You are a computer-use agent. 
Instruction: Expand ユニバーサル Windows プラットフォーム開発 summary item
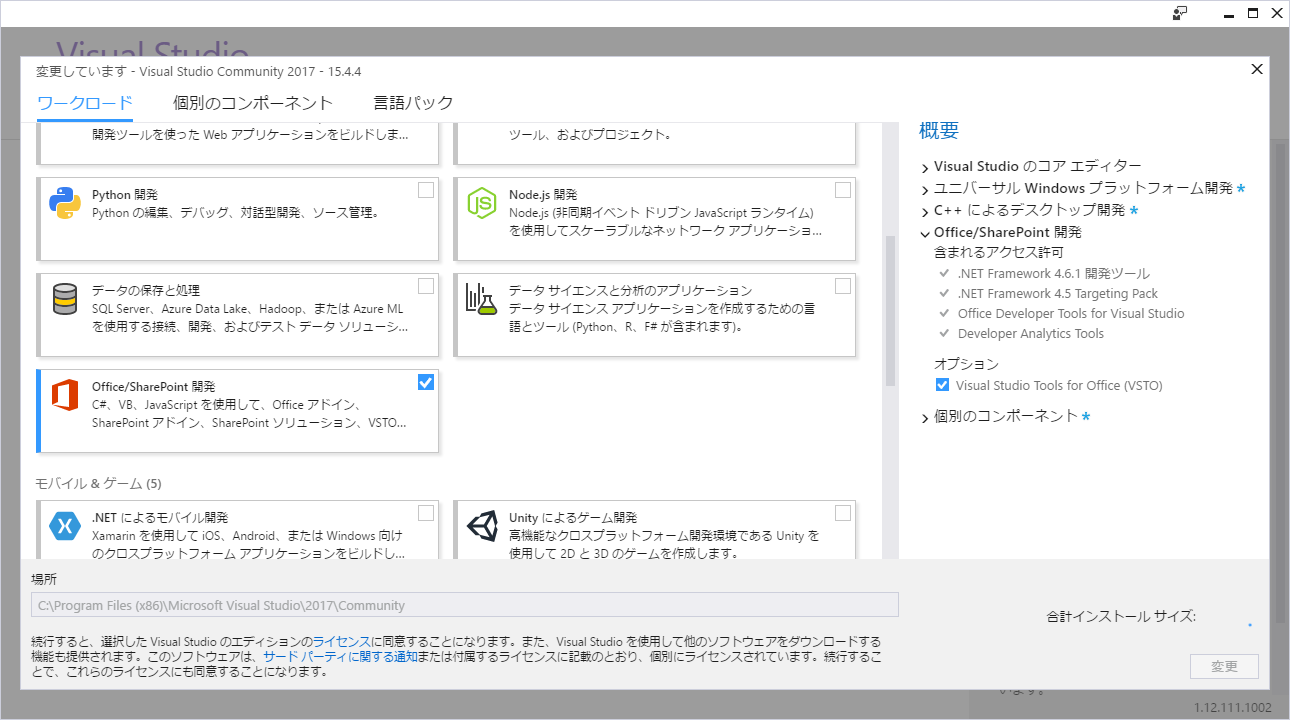(926, 189)
